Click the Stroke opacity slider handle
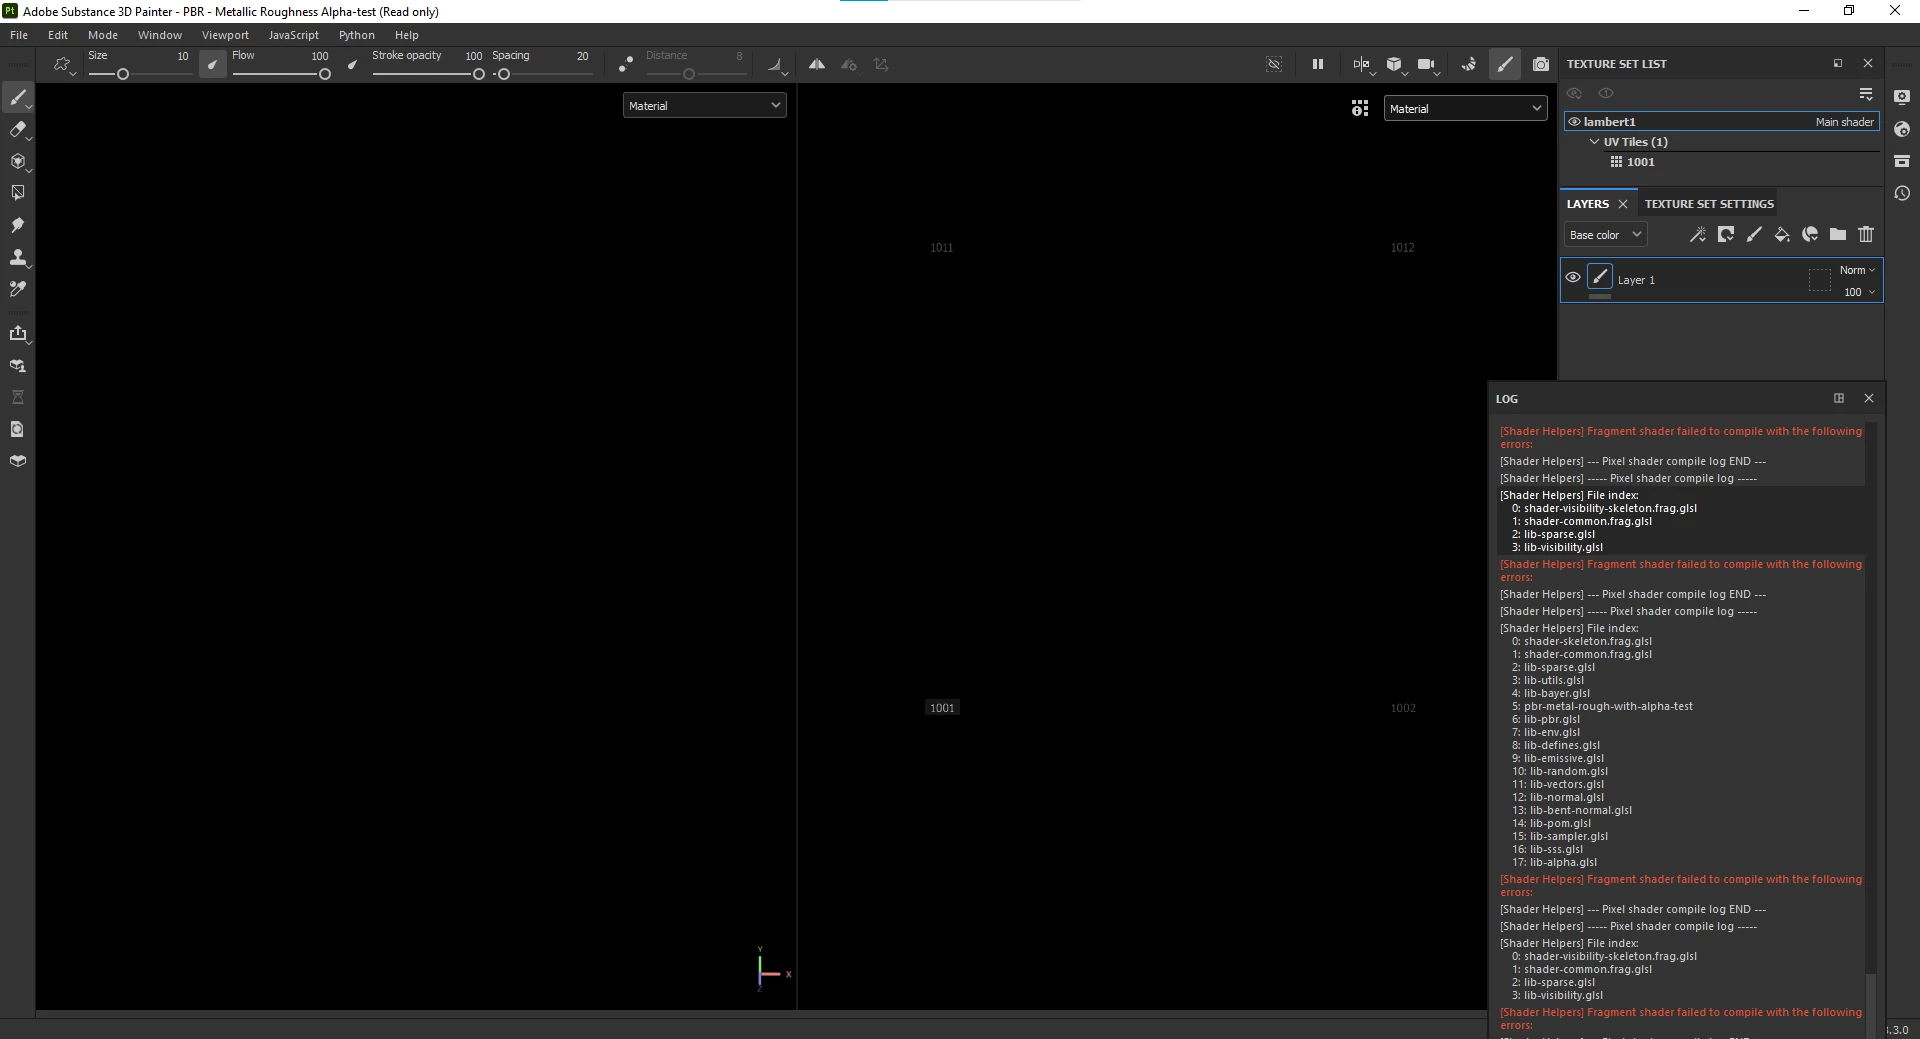This screenshot has width=1920, height=1039. point(479,74)
